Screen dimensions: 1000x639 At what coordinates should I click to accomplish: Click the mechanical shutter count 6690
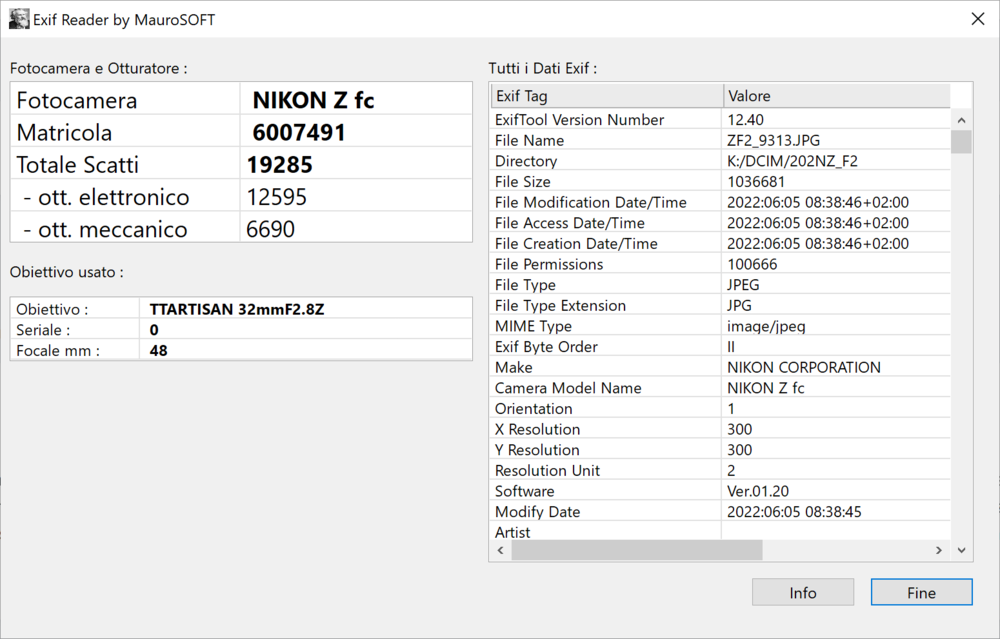pyautogui.click(x=270, y=229)
